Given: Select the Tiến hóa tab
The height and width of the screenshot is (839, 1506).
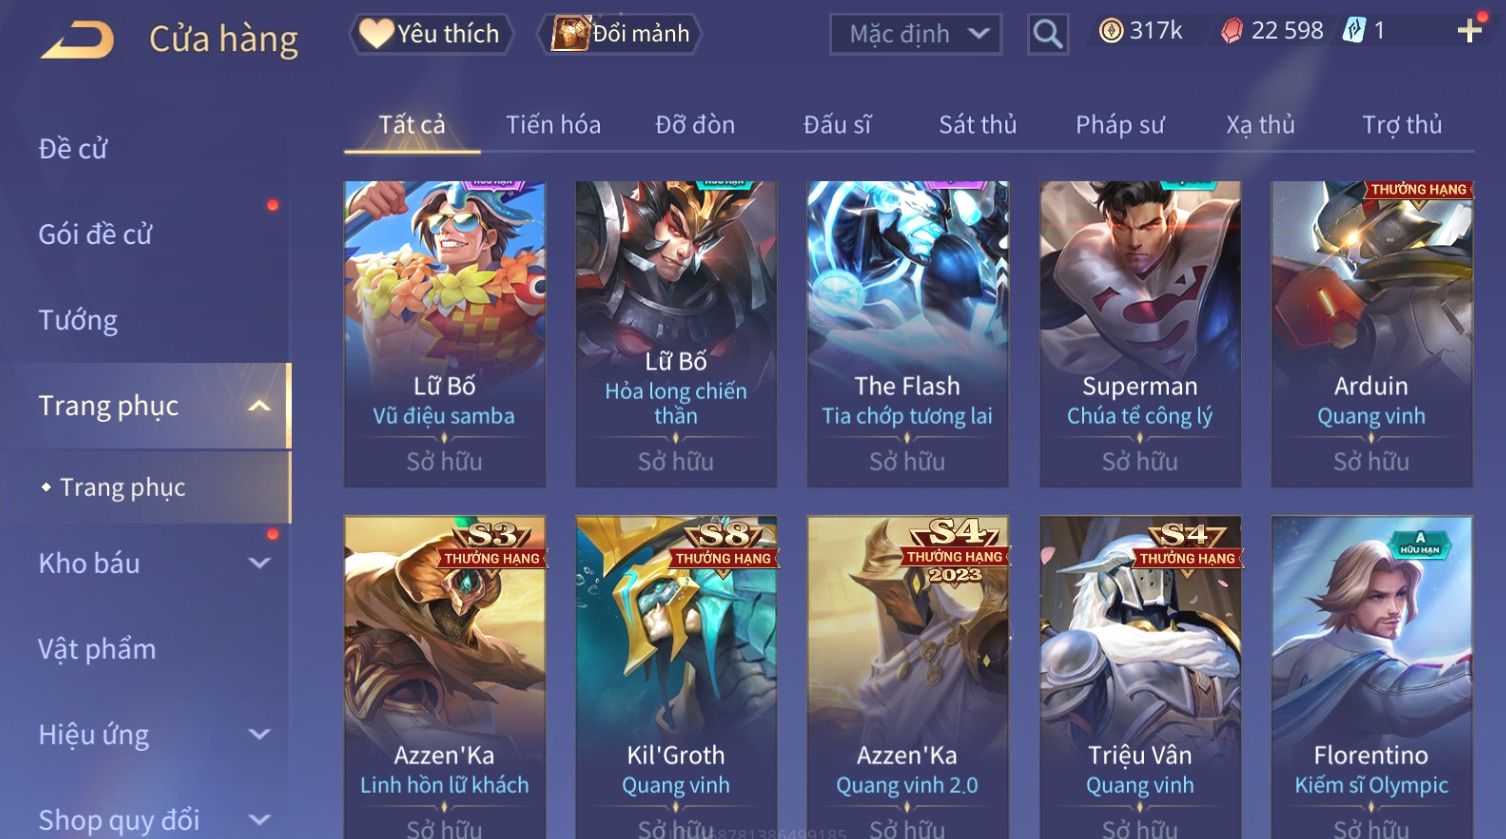Looking at the screenshot, I should point(553,125).
